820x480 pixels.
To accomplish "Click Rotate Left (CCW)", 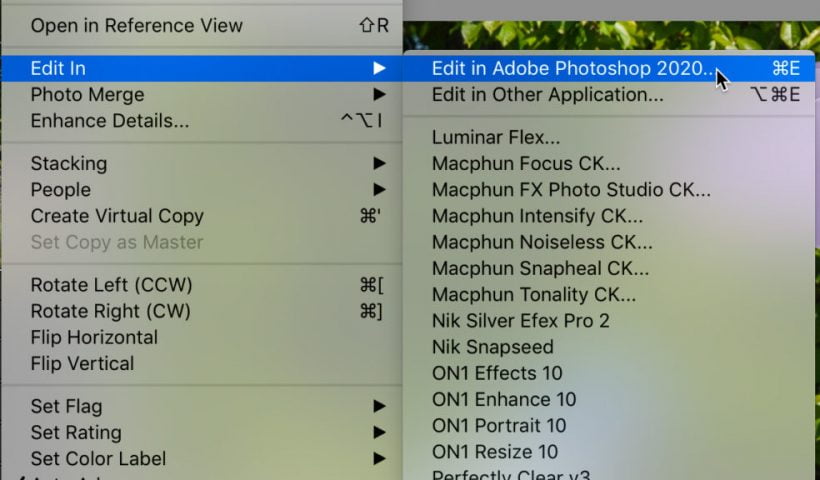I will pyautogui.click(x=201, y=285).
